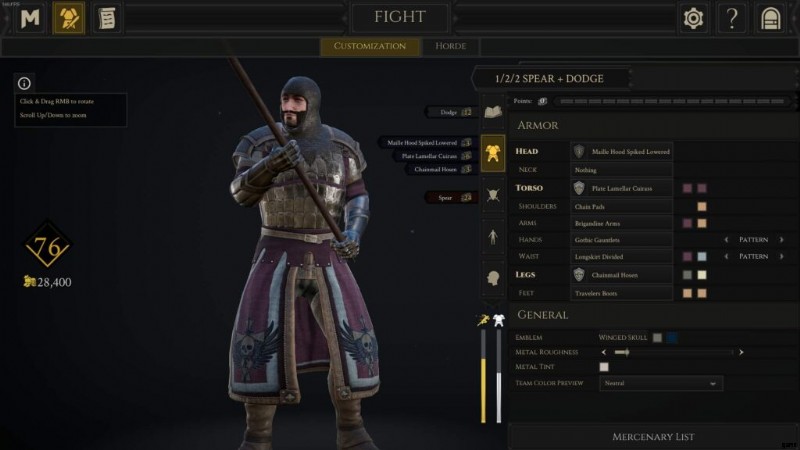The height and width of the screenshot is (450, 800).
Task: Open the M main menu icon
Action: [30, 18]
